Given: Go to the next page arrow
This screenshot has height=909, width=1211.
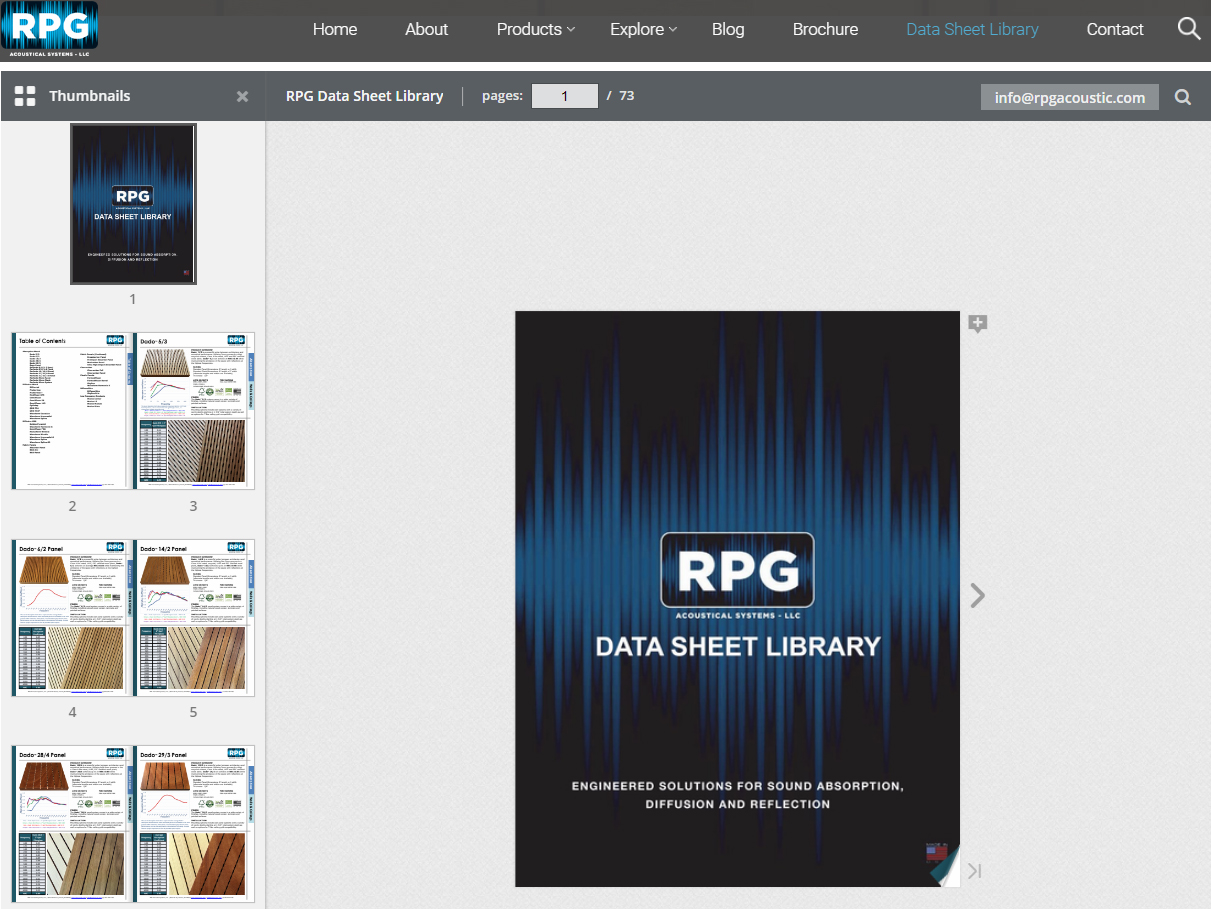Looking at the screenshot, I should click(977, 596).
